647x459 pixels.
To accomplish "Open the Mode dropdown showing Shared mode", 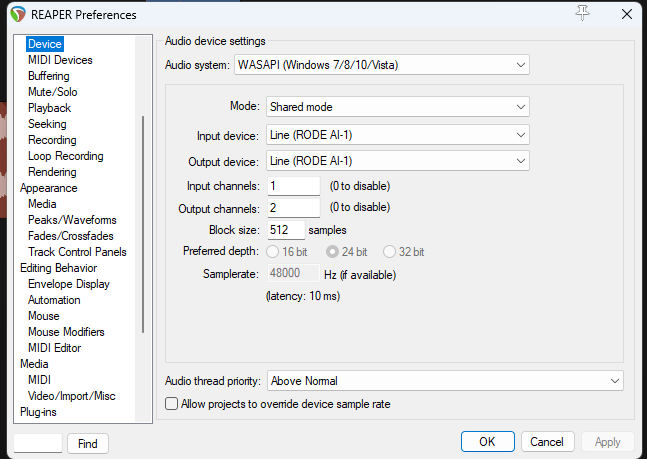I will coord(398,107).
